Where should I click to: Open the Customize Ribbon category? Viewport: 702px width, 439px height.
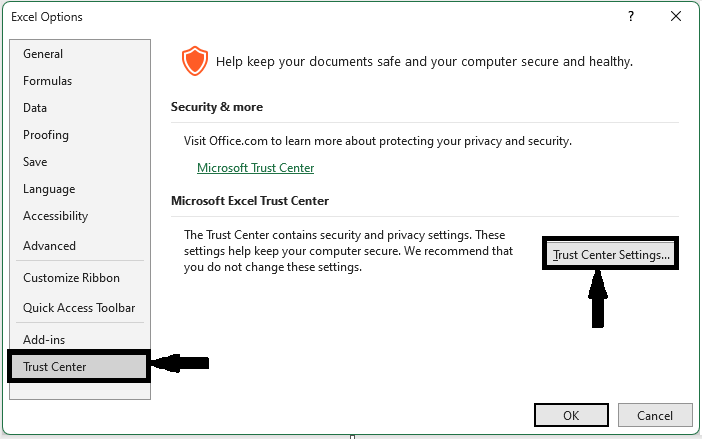tap(71, 278)
